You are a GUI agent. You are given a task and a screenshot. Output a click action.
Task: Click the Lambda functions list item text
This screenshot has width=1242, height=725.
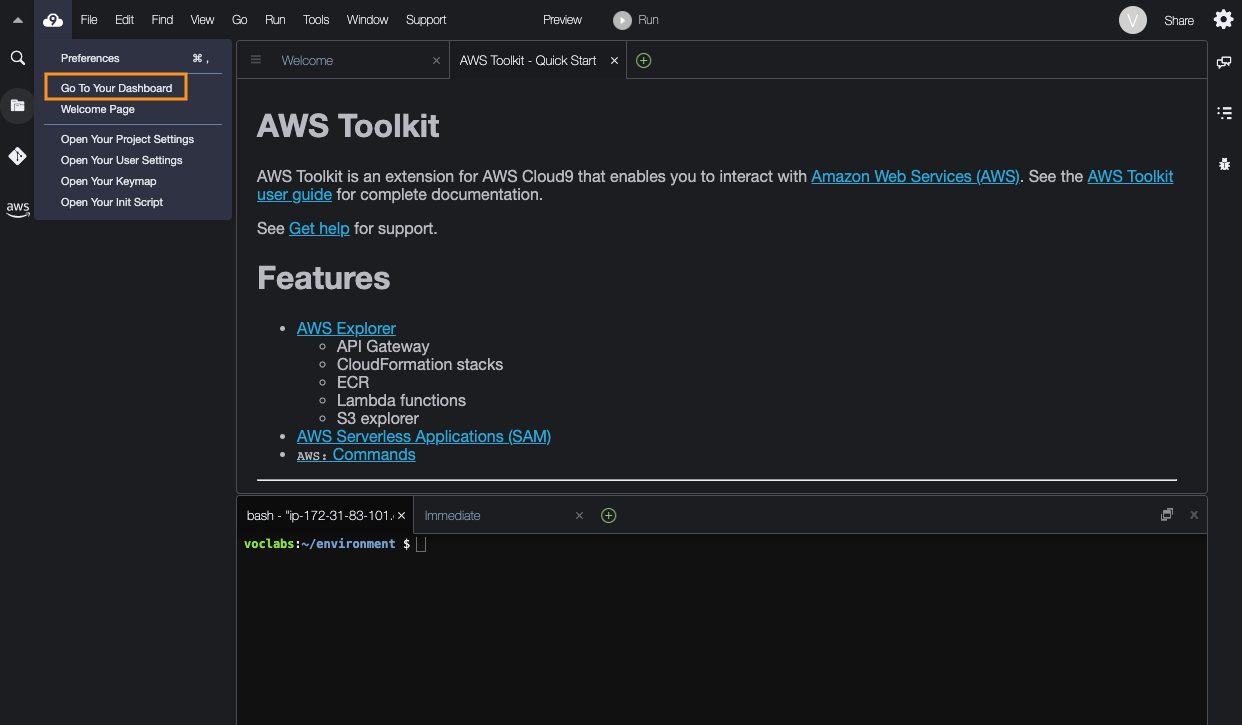(x=401, y=400)
